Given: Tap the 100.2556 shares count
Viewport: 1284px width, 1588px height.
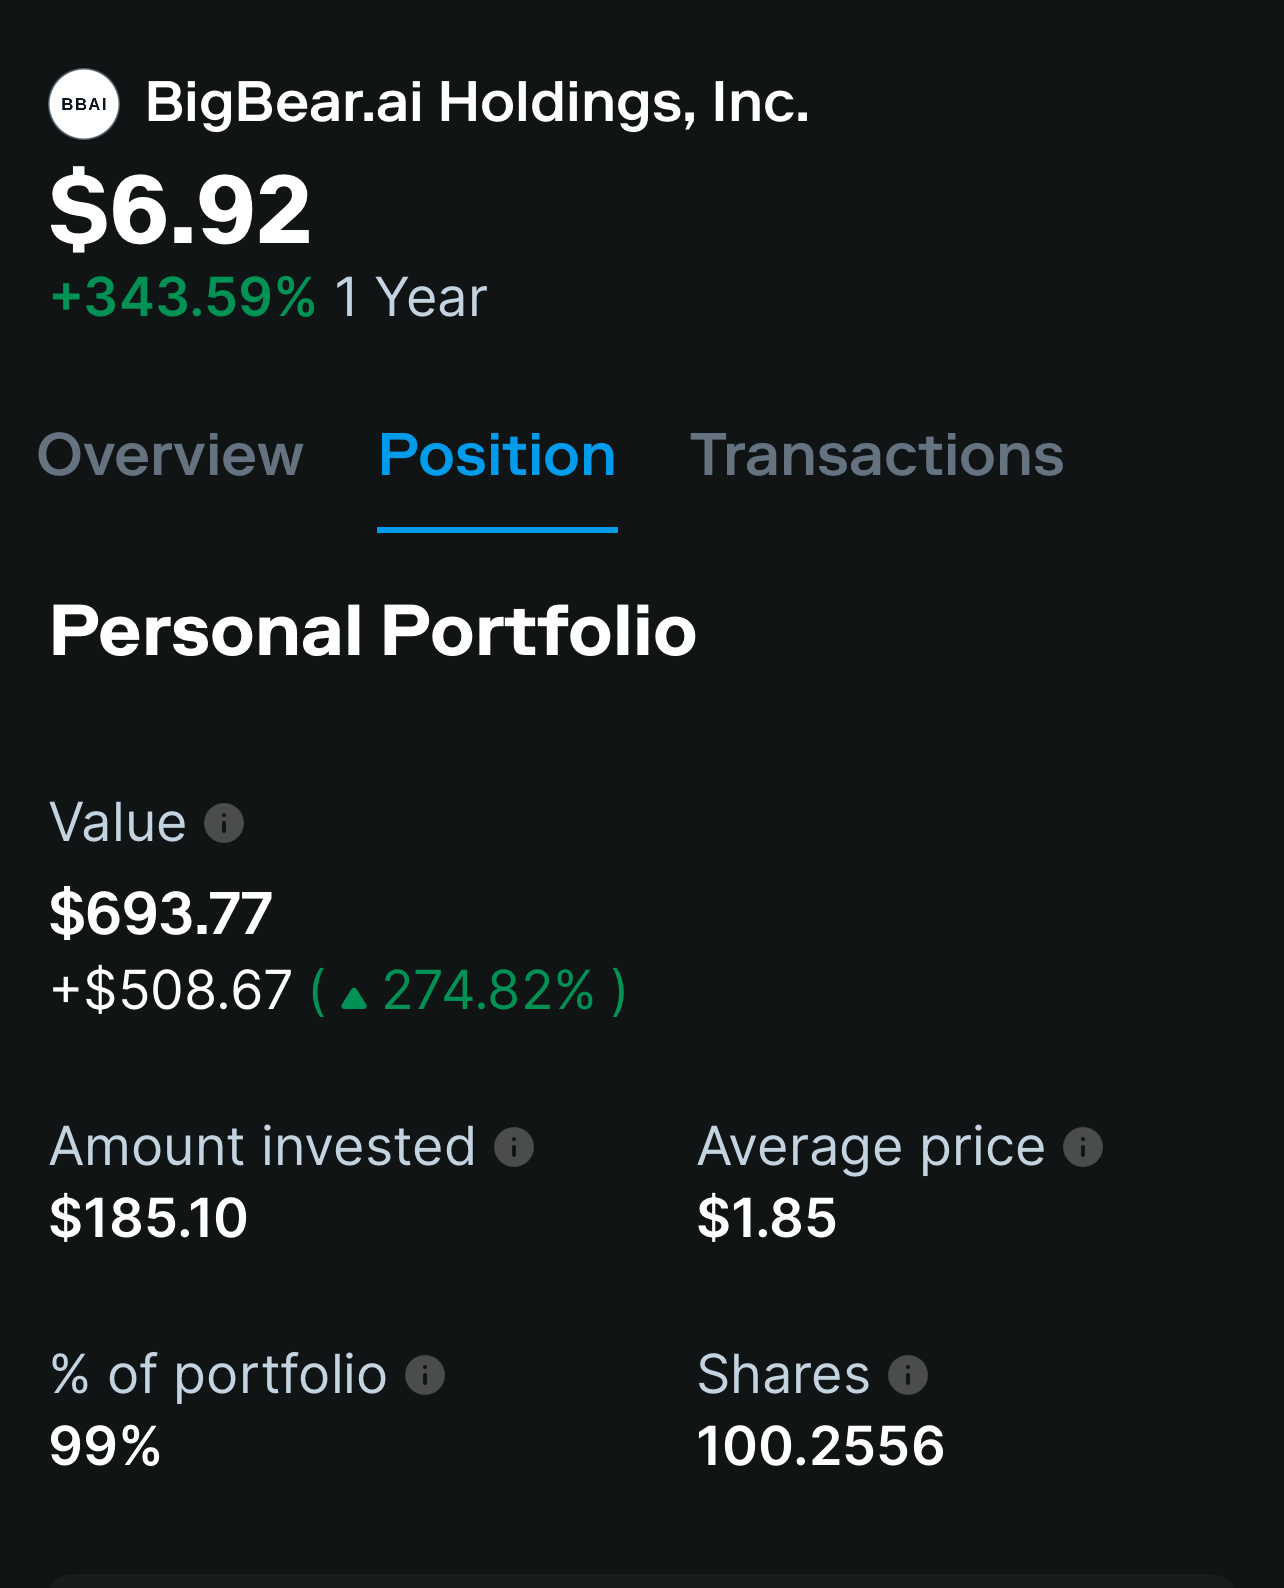Looking at the screenshot, I should click(x=821, y=1446).
